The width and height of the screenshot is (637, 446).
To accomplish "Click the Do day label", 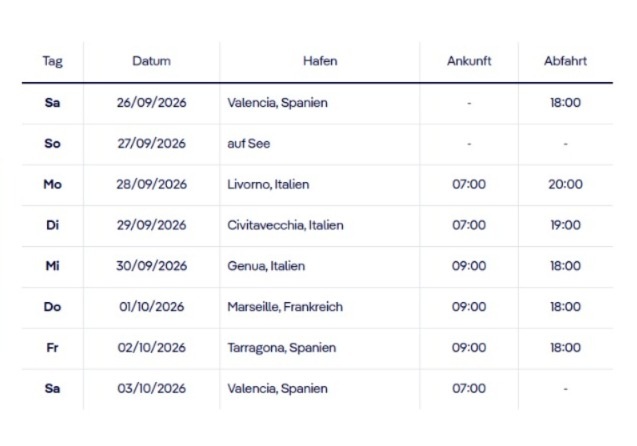I will pos(52,307).
